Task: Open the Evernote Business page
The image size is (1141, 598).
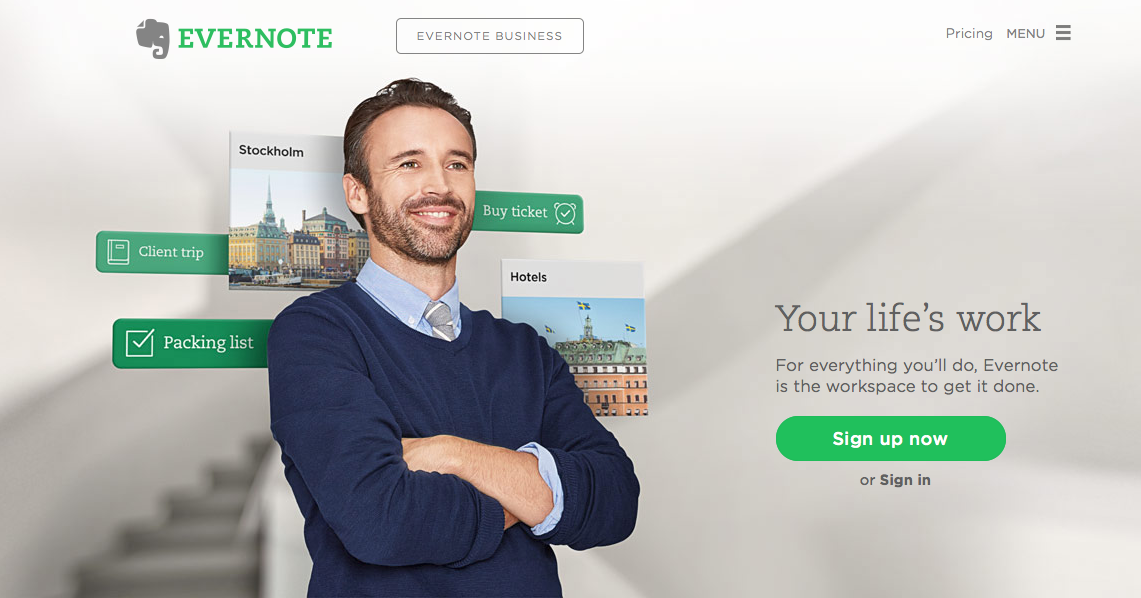Action: pos(490,36)
